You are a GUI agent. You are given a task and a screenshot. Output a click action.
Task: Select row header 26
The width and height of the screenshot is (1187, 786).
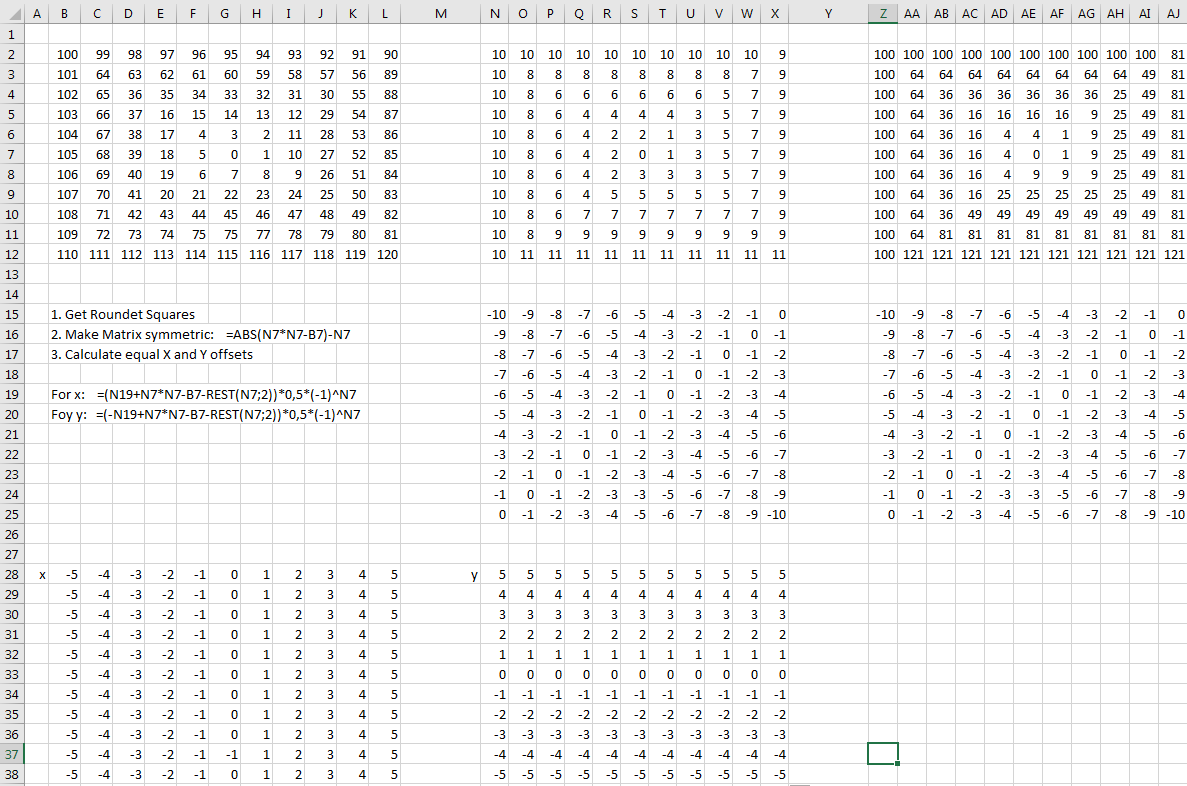pos(11,534)
